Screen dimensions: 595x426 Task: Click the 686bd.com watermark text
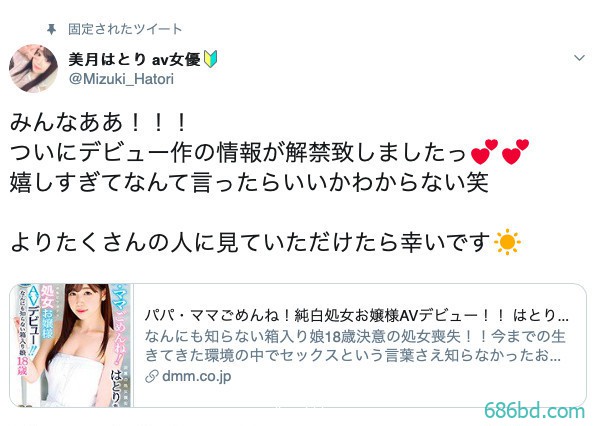click(534, 410)
